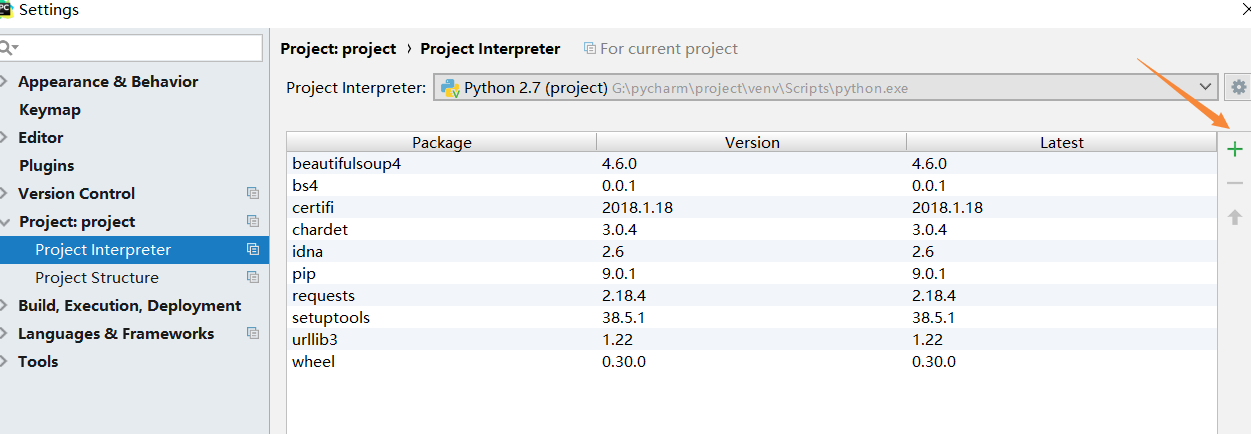Select Project Interpreter tree item
1251x434 pixels.
tap(134, 249)
